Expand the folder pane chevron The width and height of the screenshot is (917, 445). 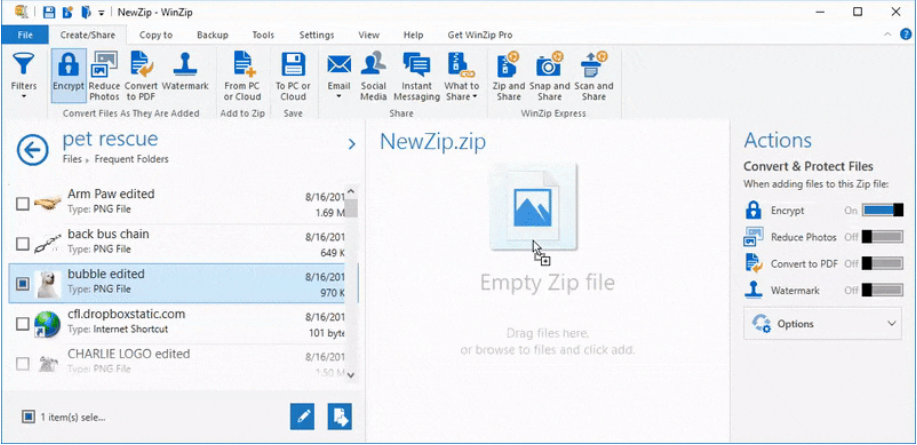(x=351, y=144)
